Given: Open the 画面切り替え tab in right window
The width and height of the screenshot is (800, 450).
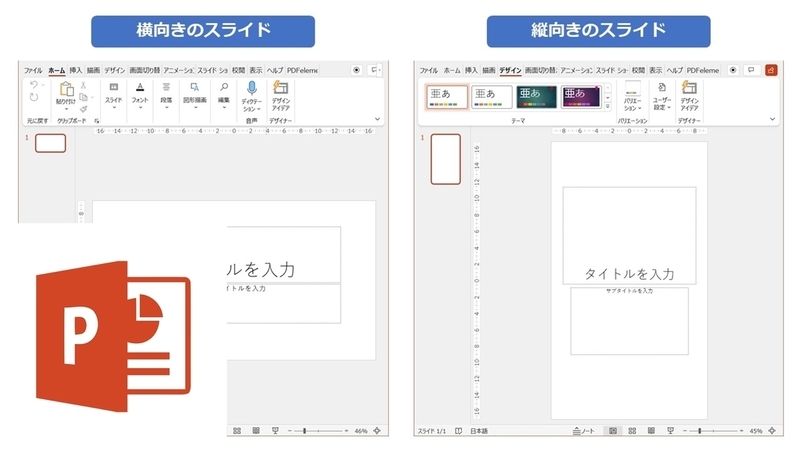Looking at the screenshot, I should (x=541, y=70).
